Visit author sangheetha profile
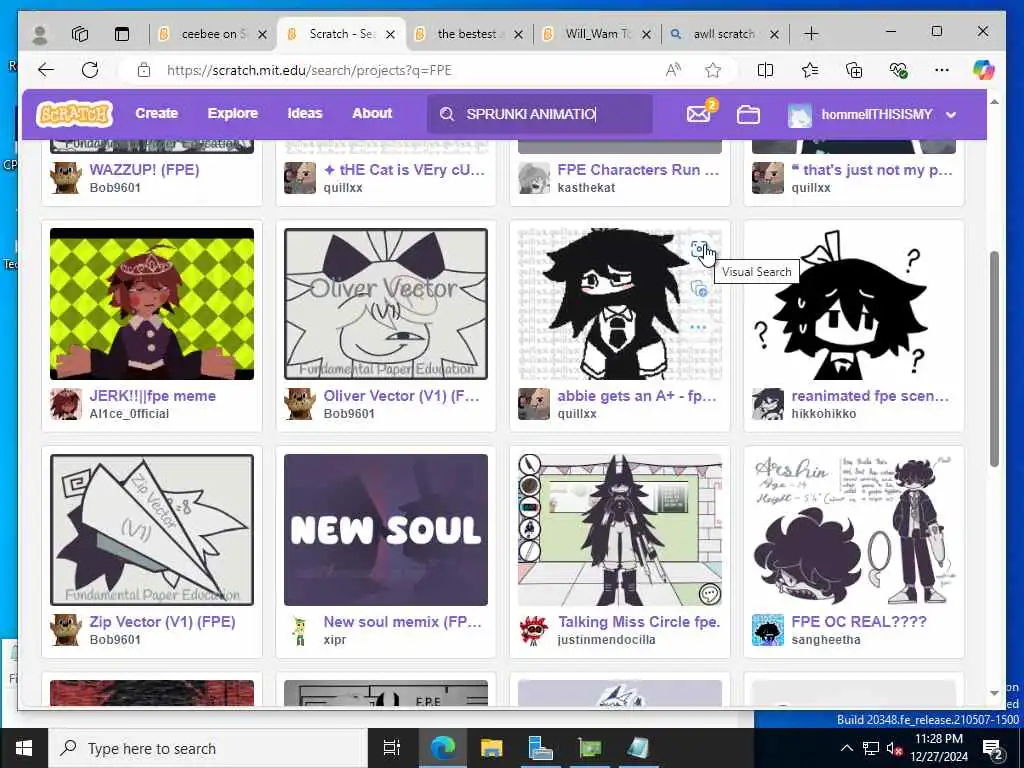 (x=825, y=639)
